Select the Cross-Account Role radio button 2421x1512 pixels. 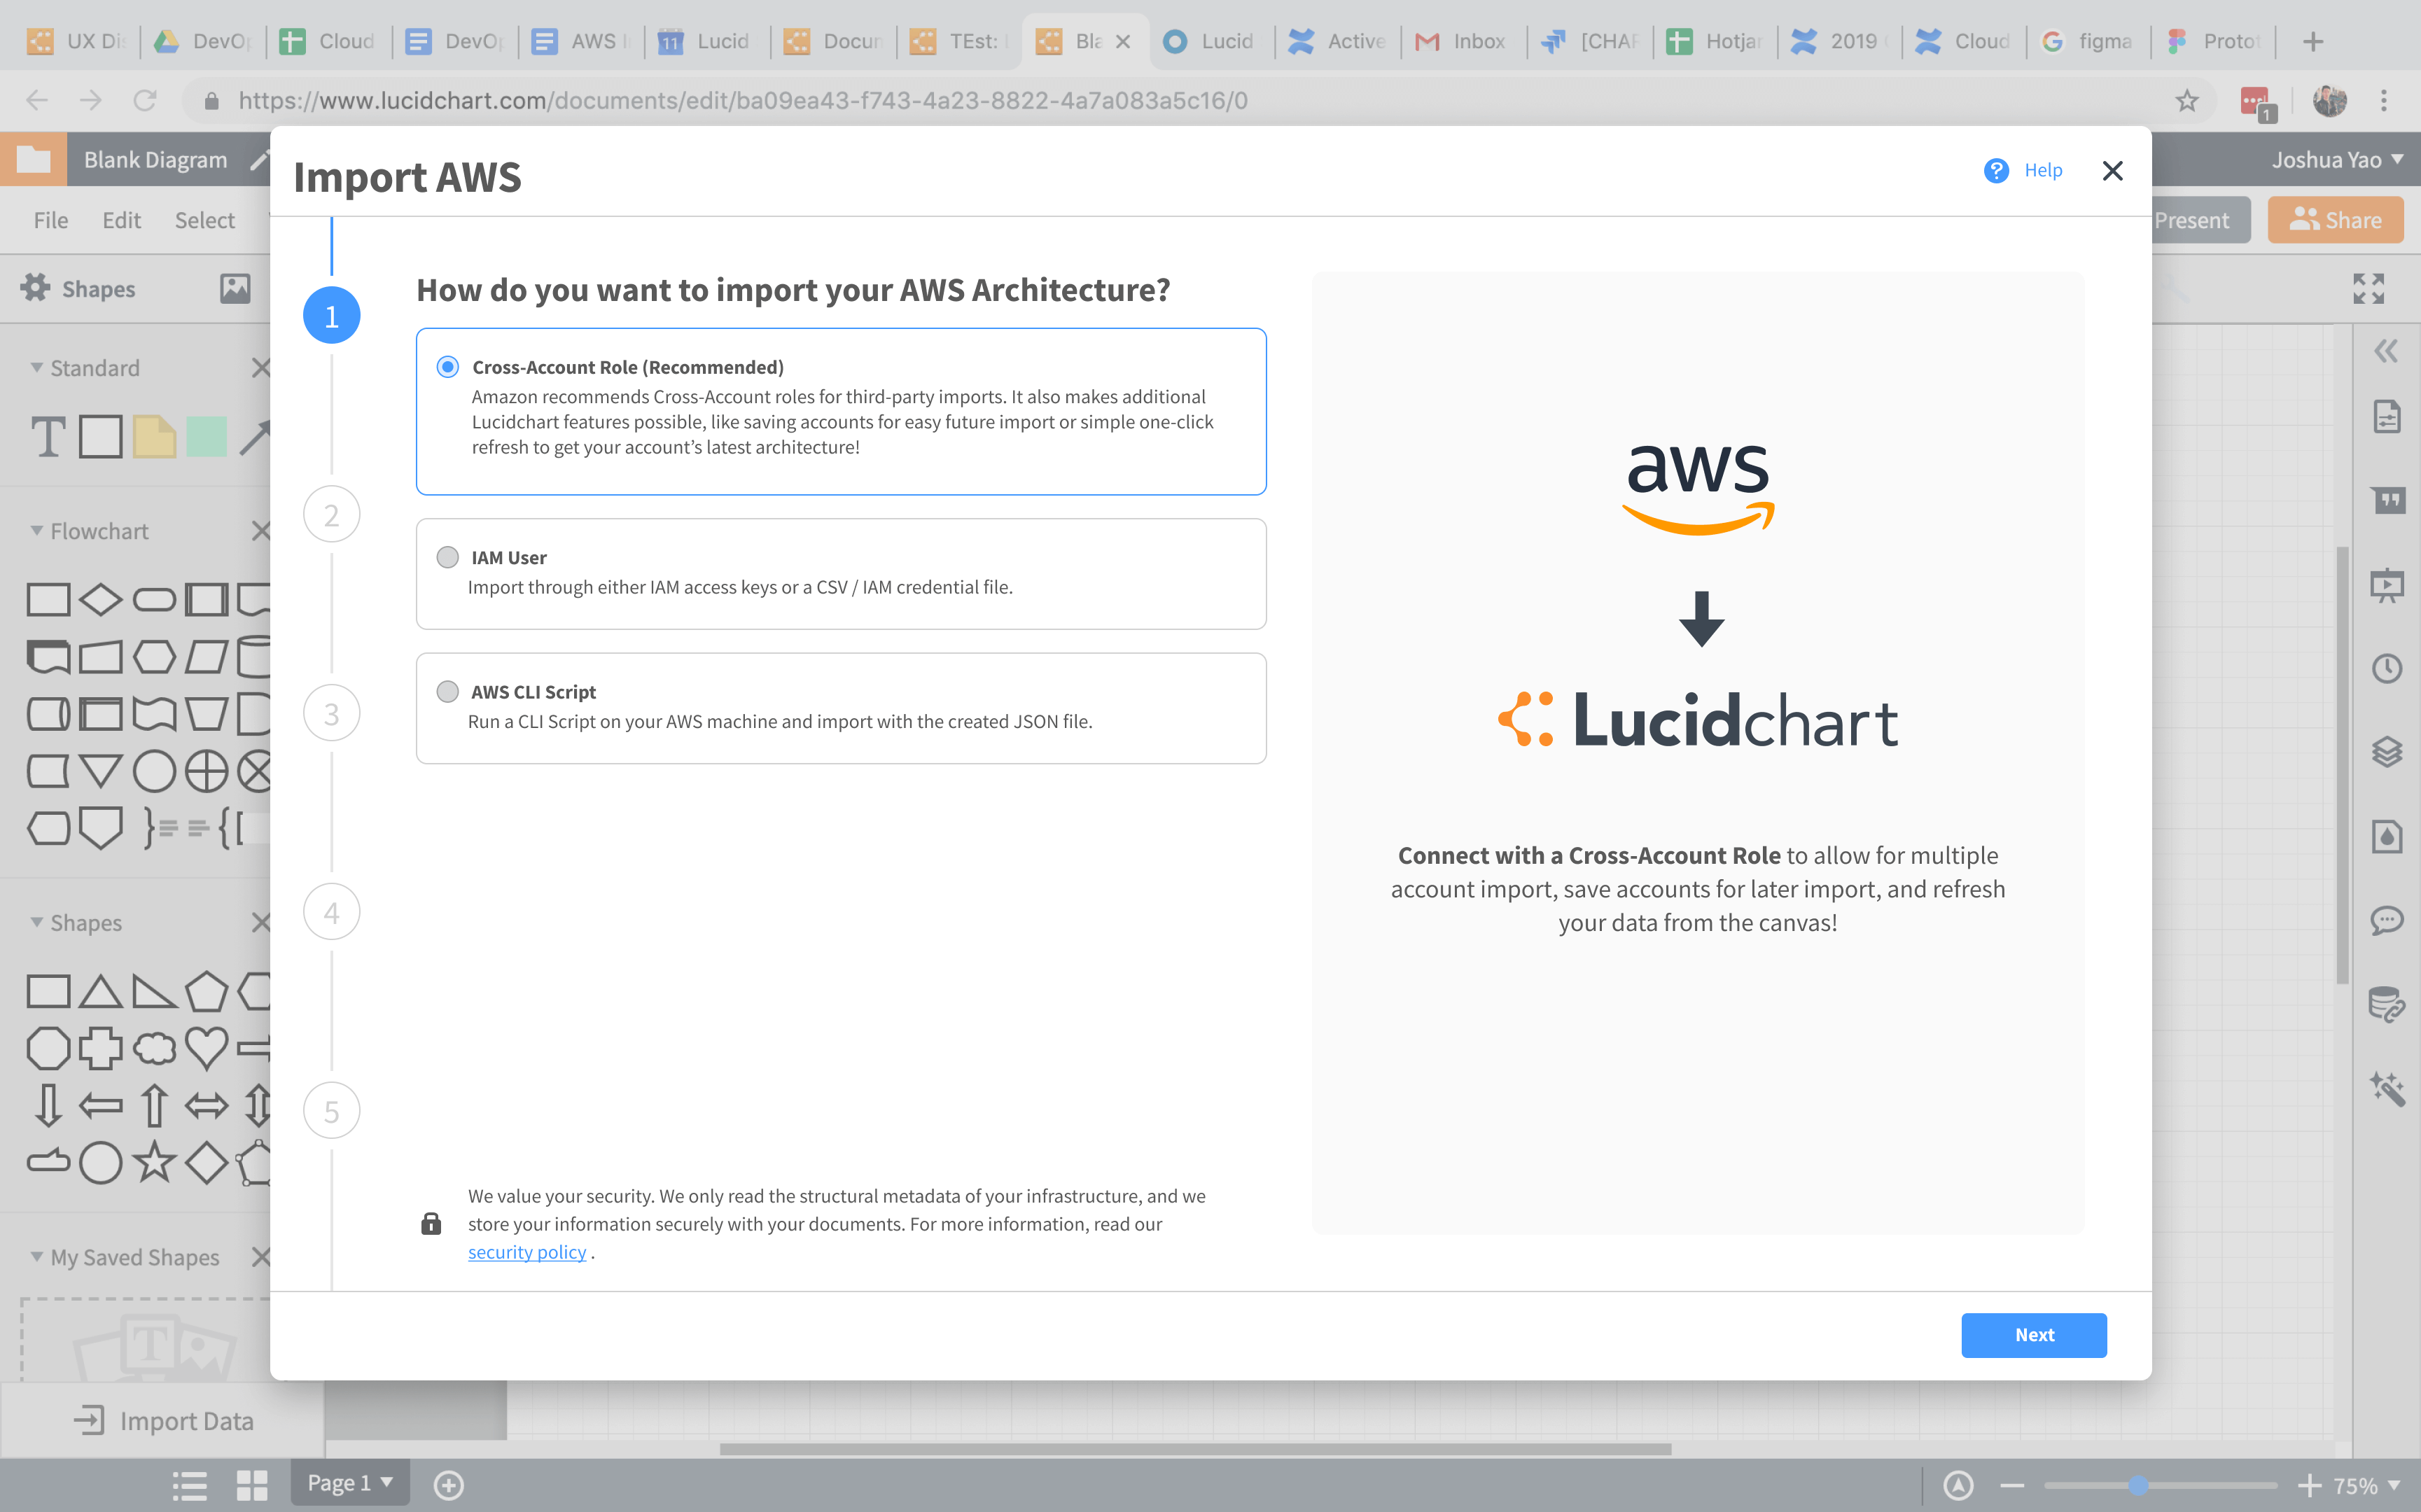coord(448,367)
